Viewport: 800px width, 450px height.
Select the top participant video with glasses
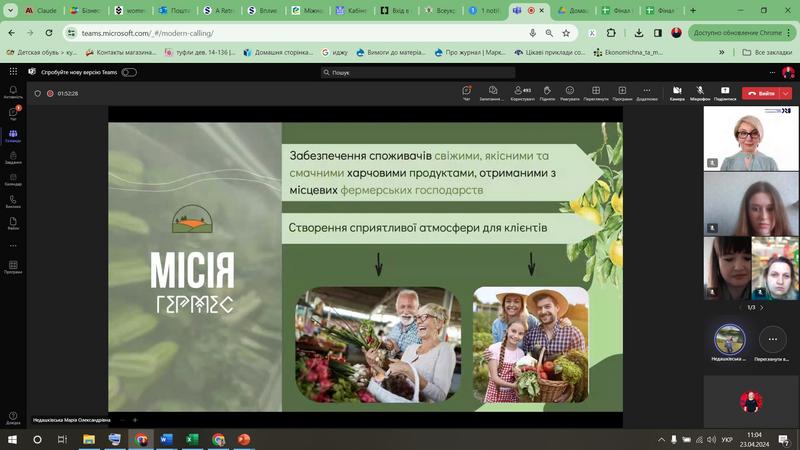tap(751, 138)
